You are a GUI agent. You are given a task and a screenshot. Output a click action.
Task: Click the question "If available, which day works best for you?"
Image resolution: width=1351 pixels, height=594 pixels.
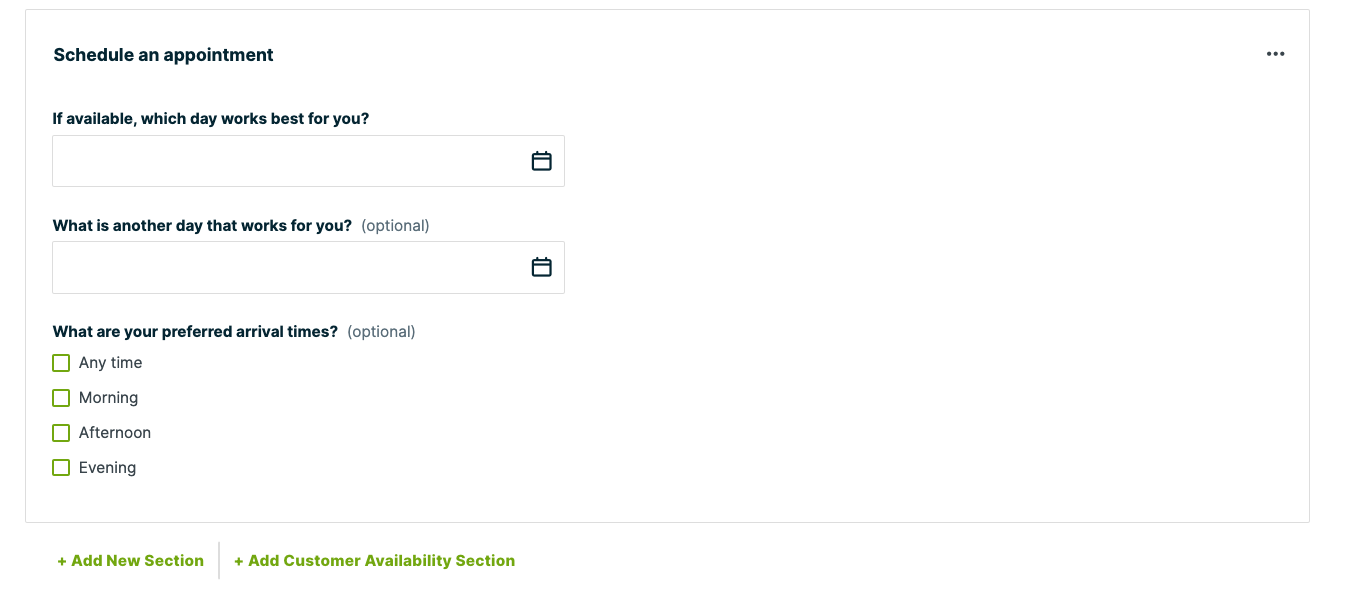point(211,118)
